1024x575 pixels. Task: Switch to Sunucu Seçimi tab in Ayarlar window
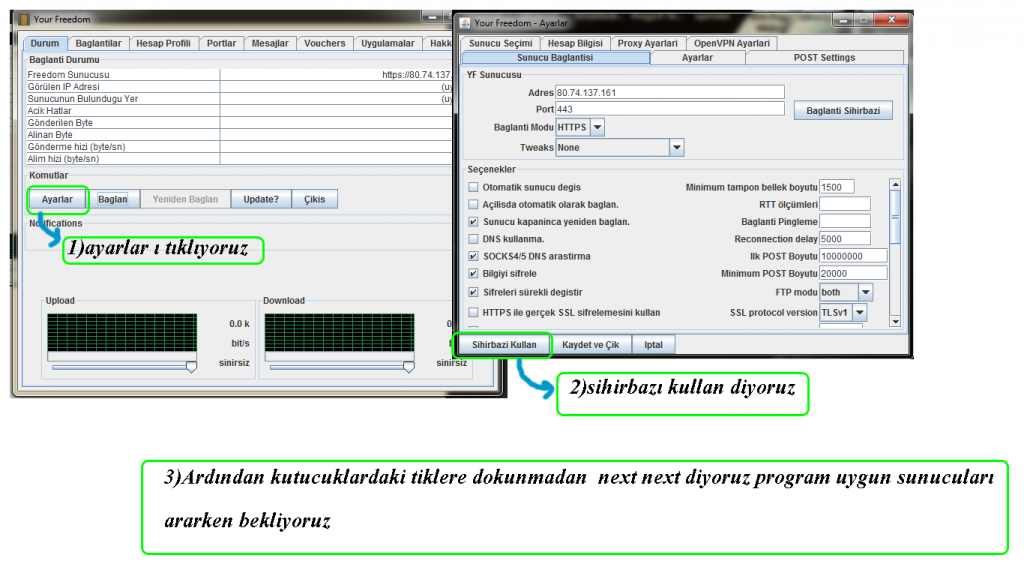[501, 43]
